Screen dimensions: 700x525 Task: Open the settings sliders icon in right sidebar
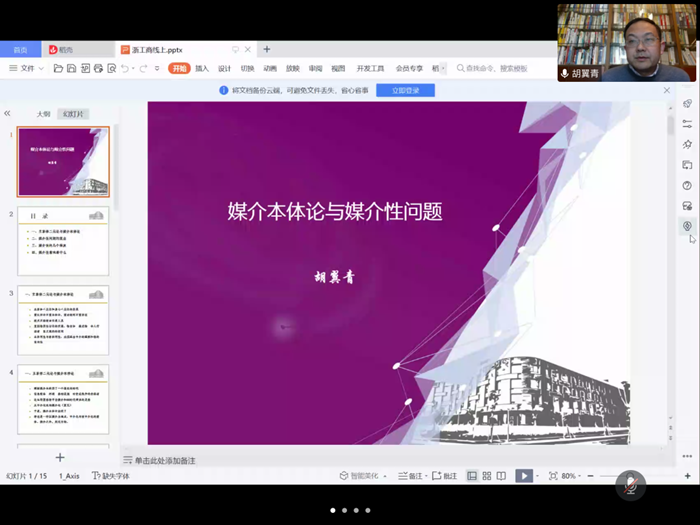687,124
